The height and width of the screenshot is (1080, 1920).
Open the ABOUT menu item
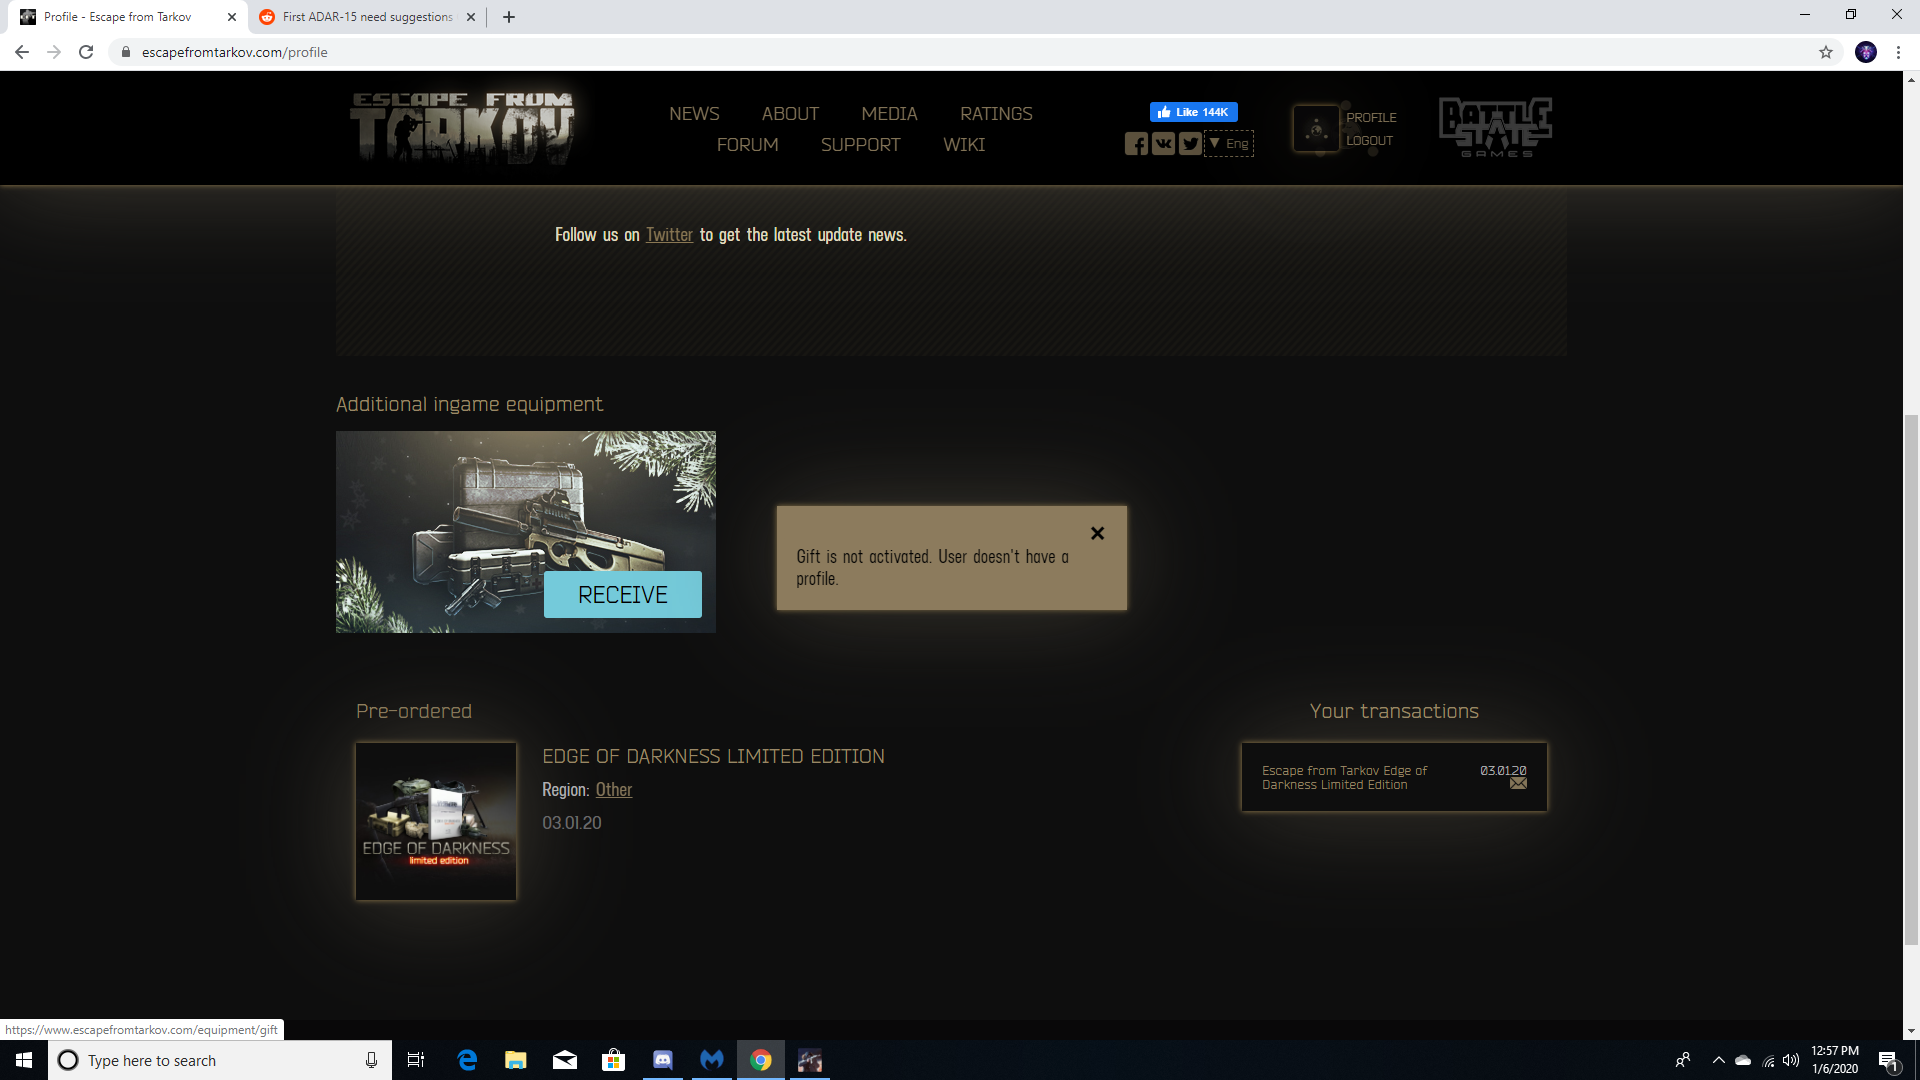790,114
